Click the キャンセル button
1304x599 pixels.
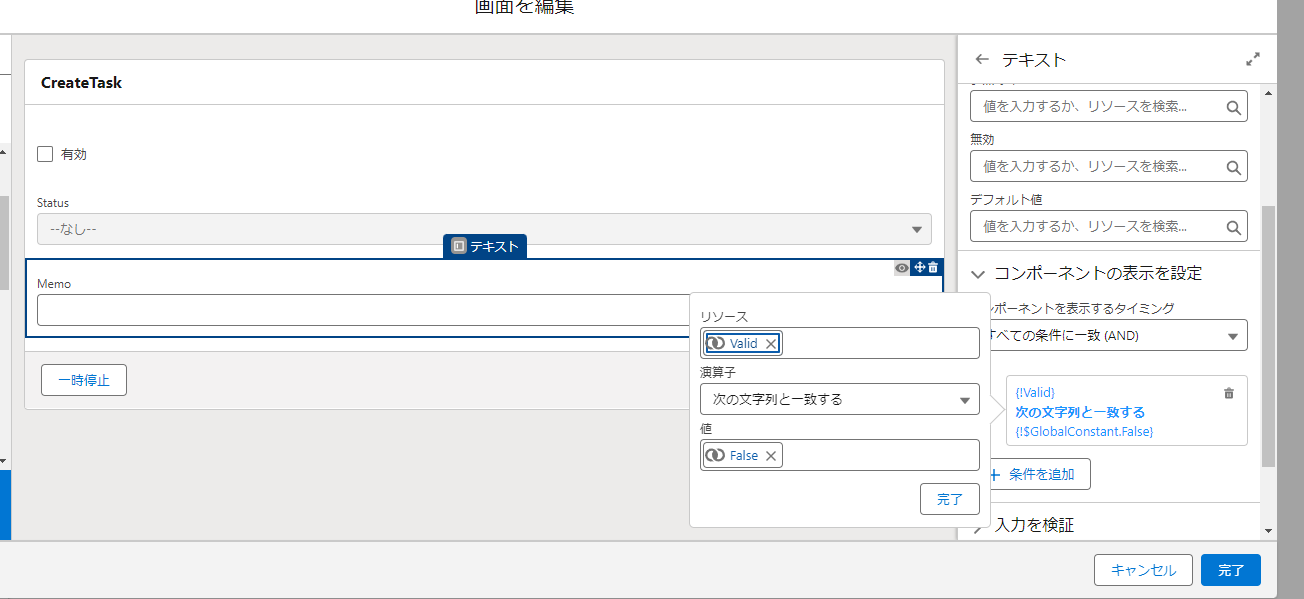(1143, 570)
